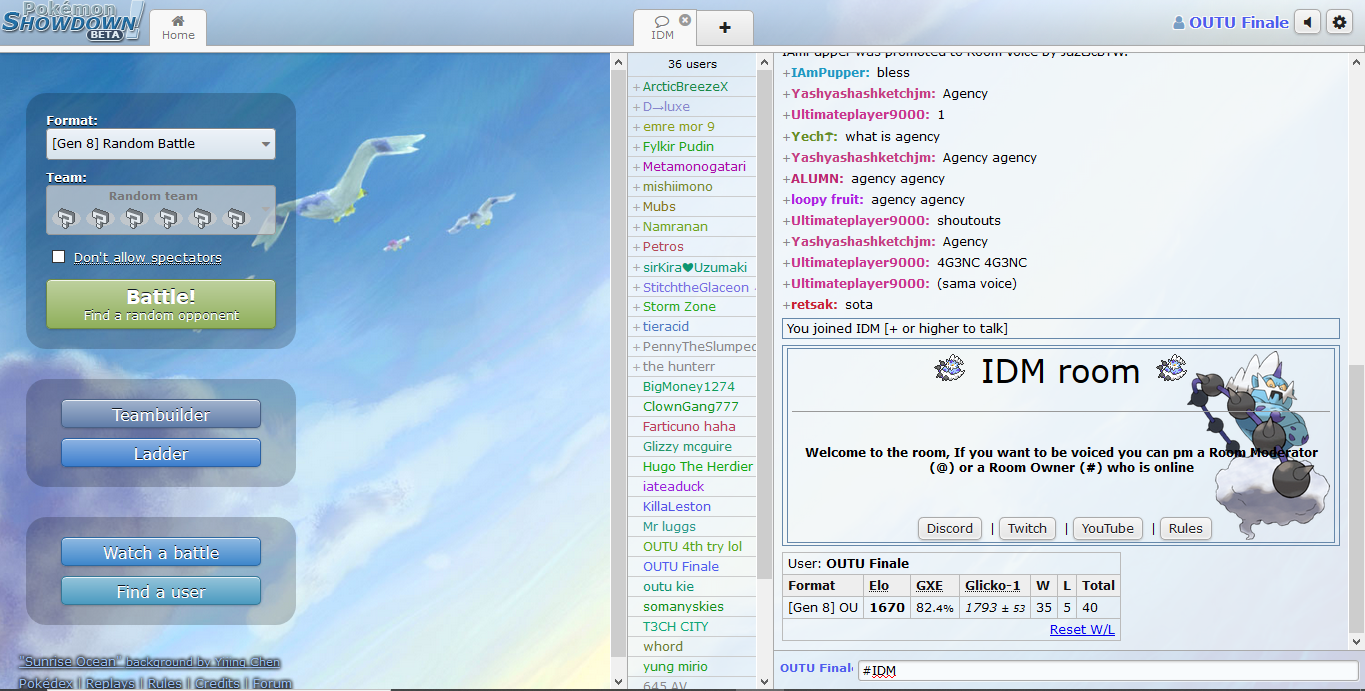Click the first random team Pokémon slot
This screenshot has width=1365, height=691.
66,217
